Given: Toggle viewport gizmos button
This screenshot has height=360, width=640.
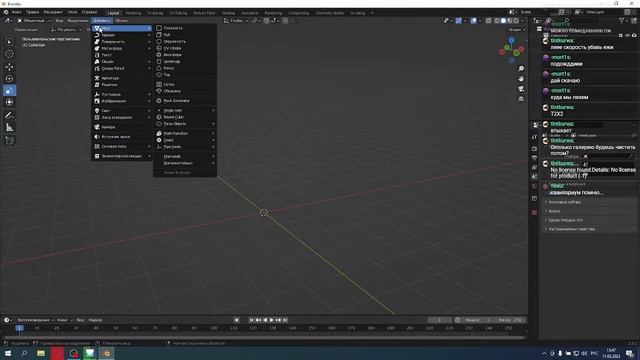Looking at the screenshot, I should pos(459,20).
